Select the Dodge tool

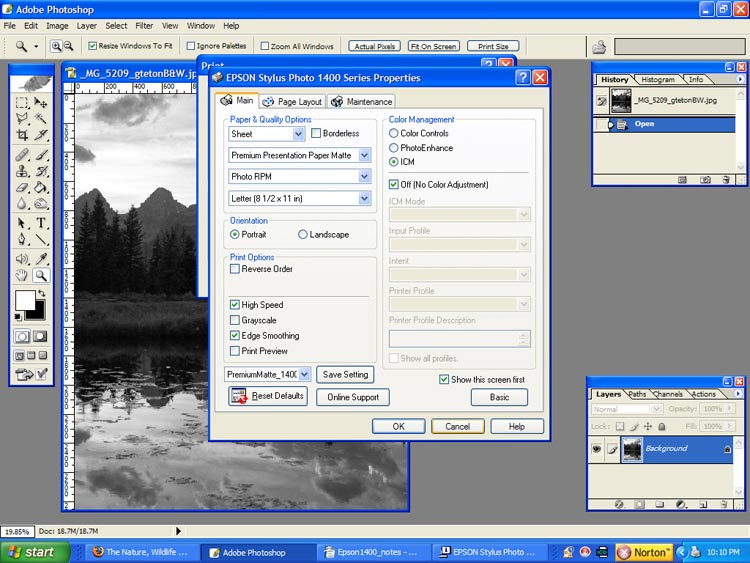(41, 204)
